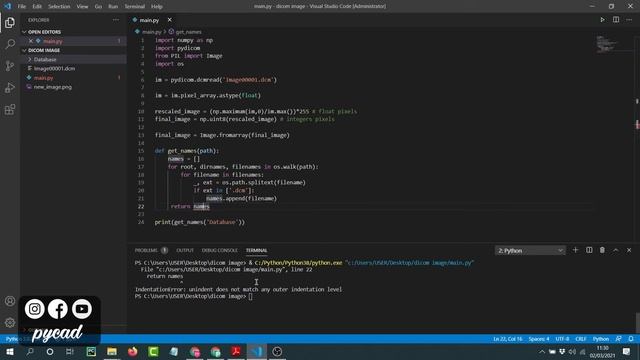Open Source Control view
Image resolution: width=640 pixels, height=360 pixels.
point(10,66)
